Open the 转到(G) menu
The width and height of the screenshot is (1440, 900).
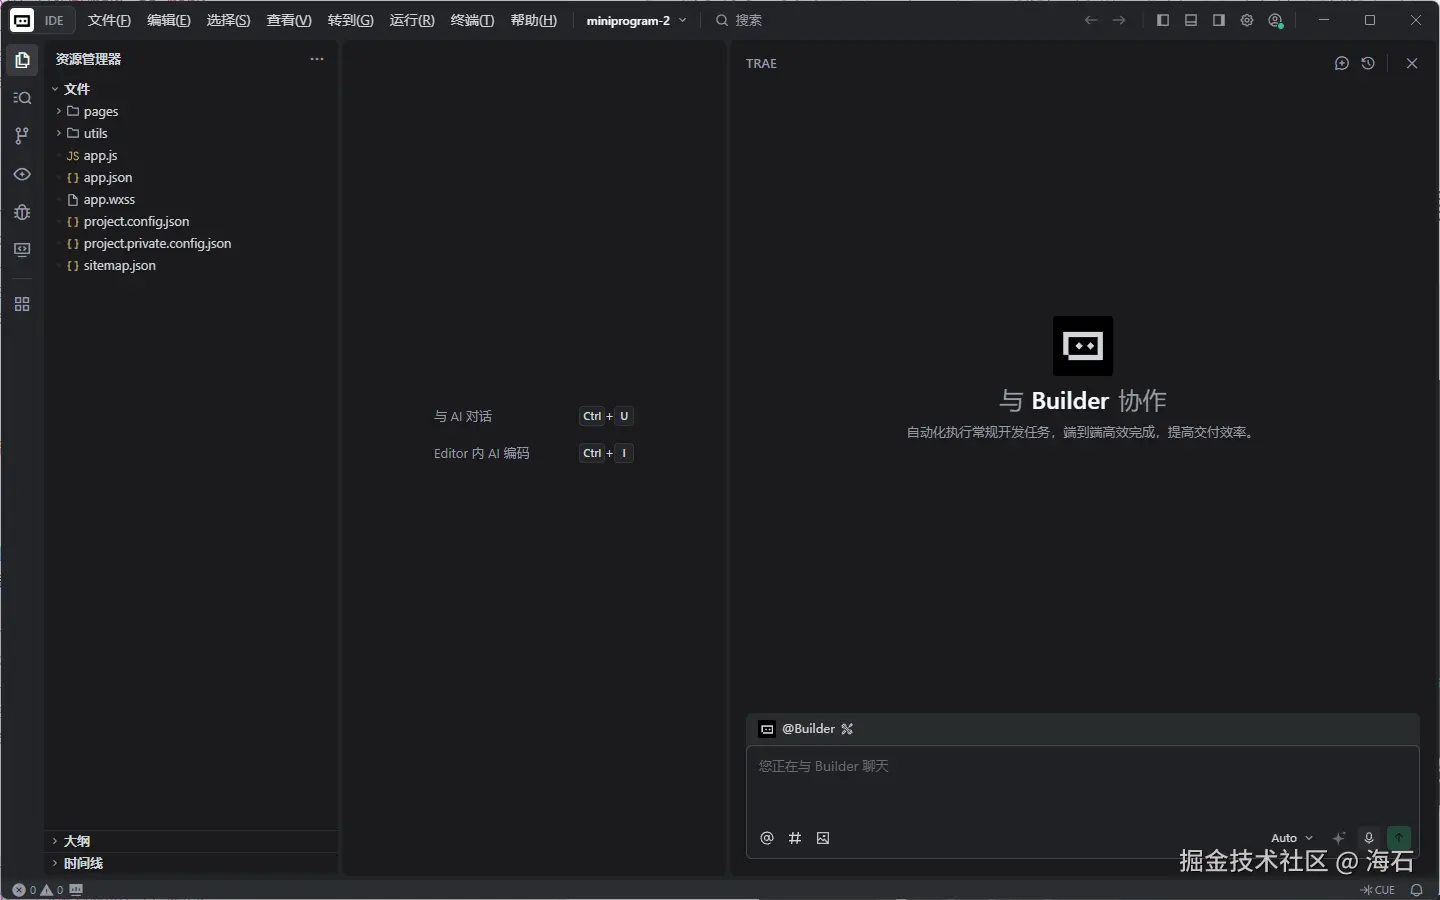point(350,20)
